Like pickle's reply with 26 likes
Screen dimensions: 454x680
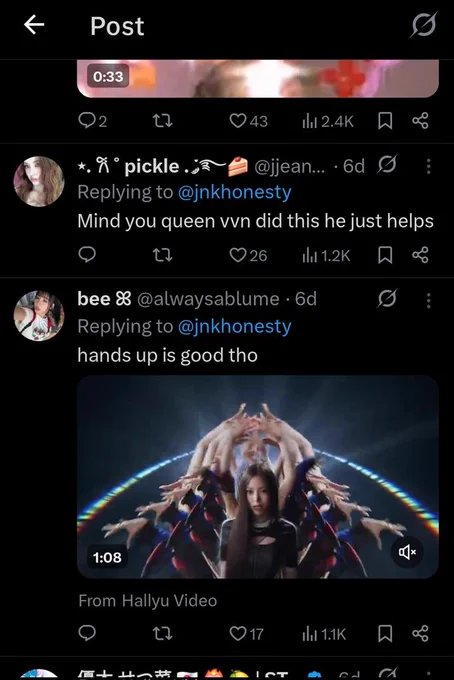tap(248, 255)
